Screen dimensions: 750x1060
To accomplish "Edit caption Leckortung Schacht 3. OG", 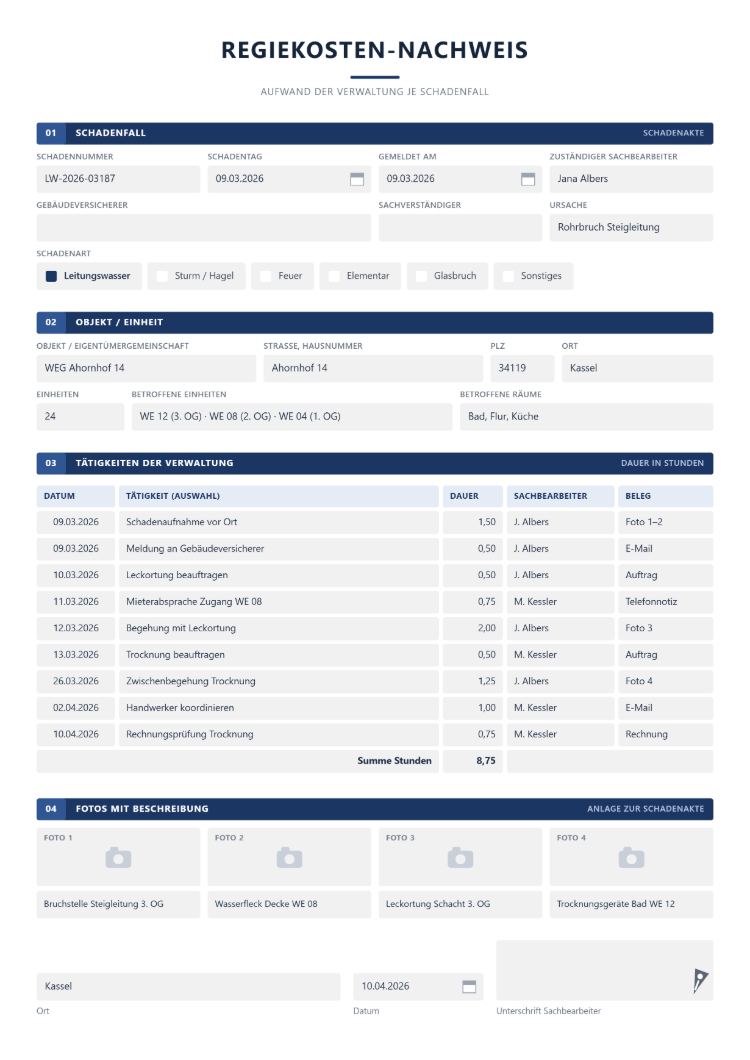I will click(x=461, y=905).
